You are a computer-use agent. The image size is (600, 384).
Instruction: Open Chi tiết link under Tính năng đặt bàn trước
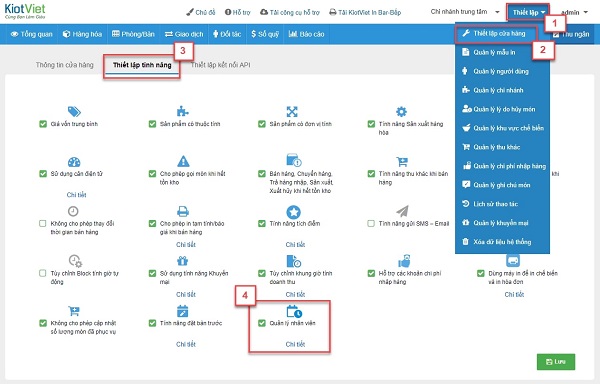click(x=186, y=344)
